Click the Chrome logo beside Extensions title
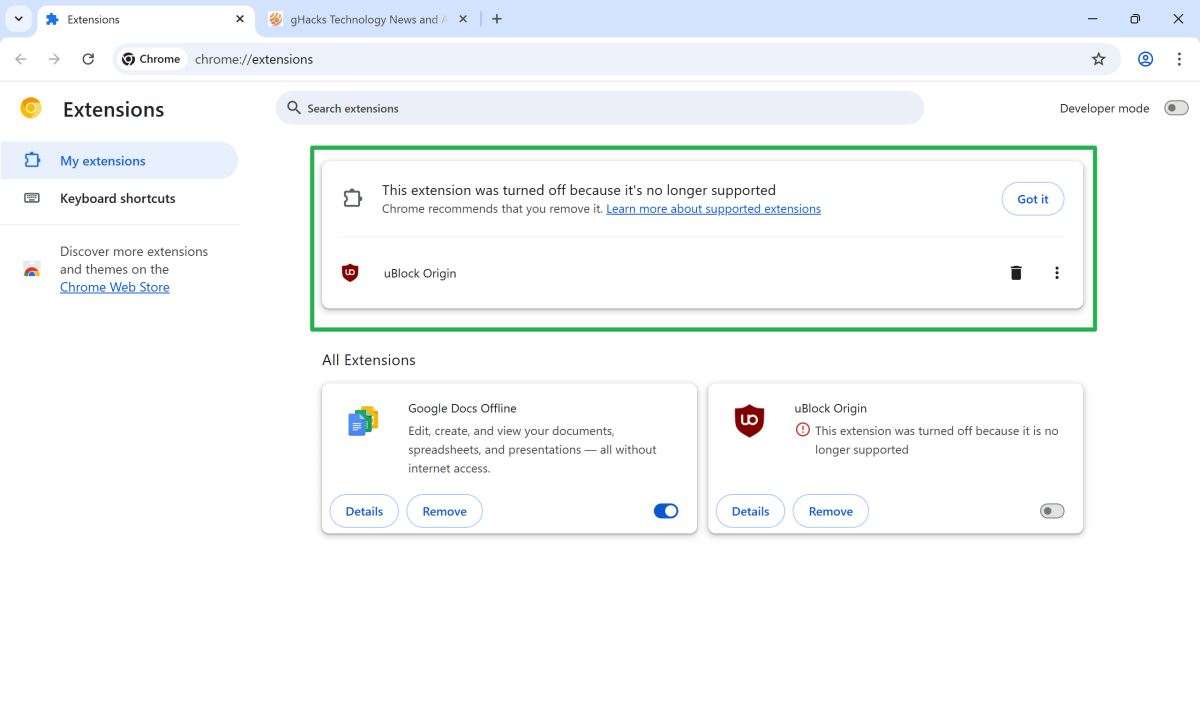The width and height of the screenshot is (1200, 705). click(31, 108)
